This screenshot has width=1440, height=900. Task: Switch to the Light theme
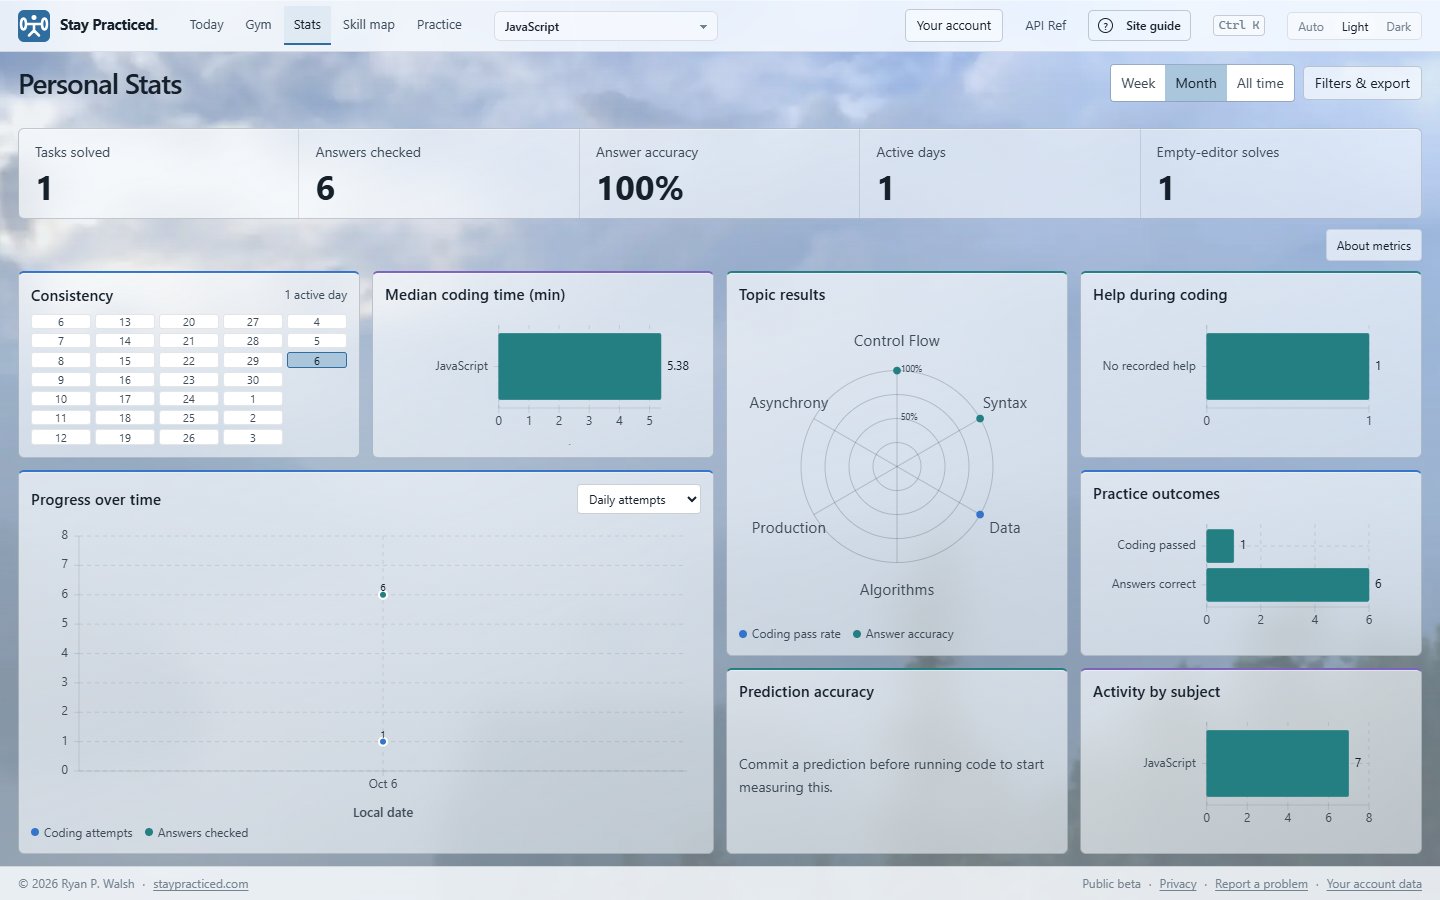click(x=1355, y=27)
